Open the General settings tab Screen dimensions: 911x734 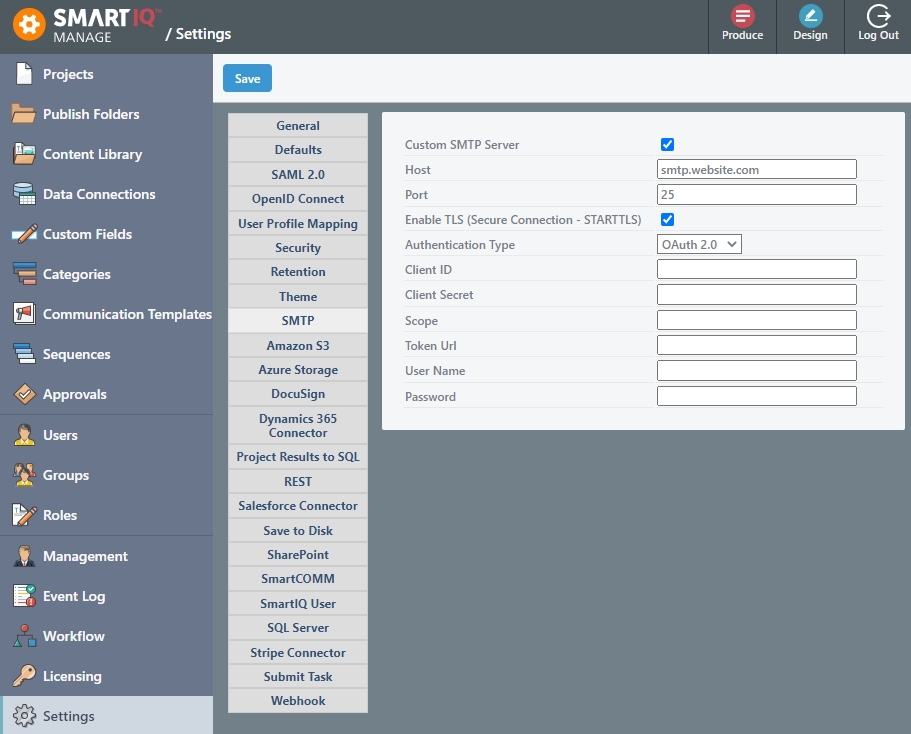(x=298, y=126)
